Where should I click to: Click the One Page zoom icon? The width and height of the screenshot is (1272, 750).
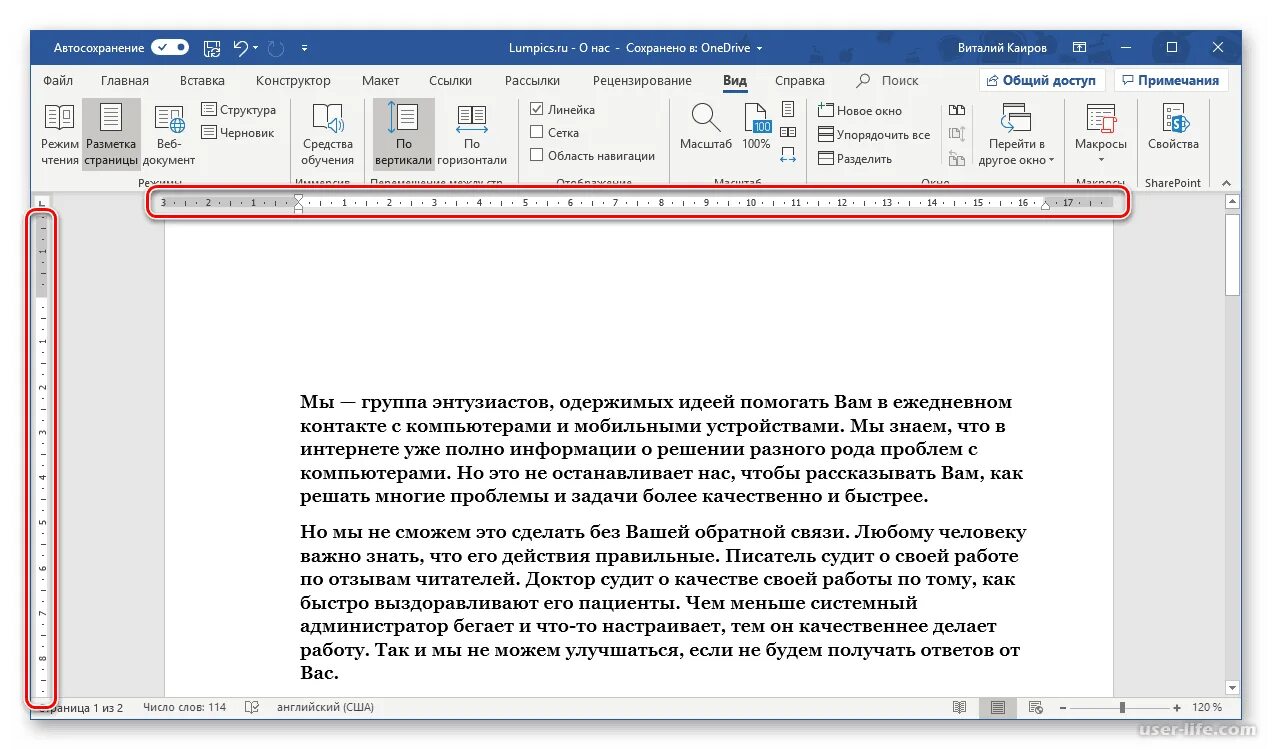788,109
